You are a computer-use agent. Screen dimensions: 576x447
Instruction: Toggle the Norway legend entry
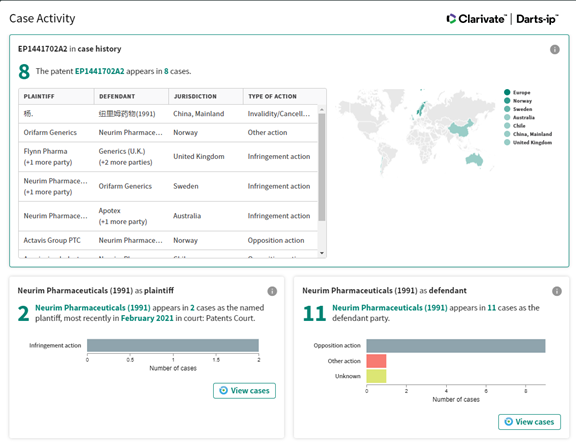point(518,101)
